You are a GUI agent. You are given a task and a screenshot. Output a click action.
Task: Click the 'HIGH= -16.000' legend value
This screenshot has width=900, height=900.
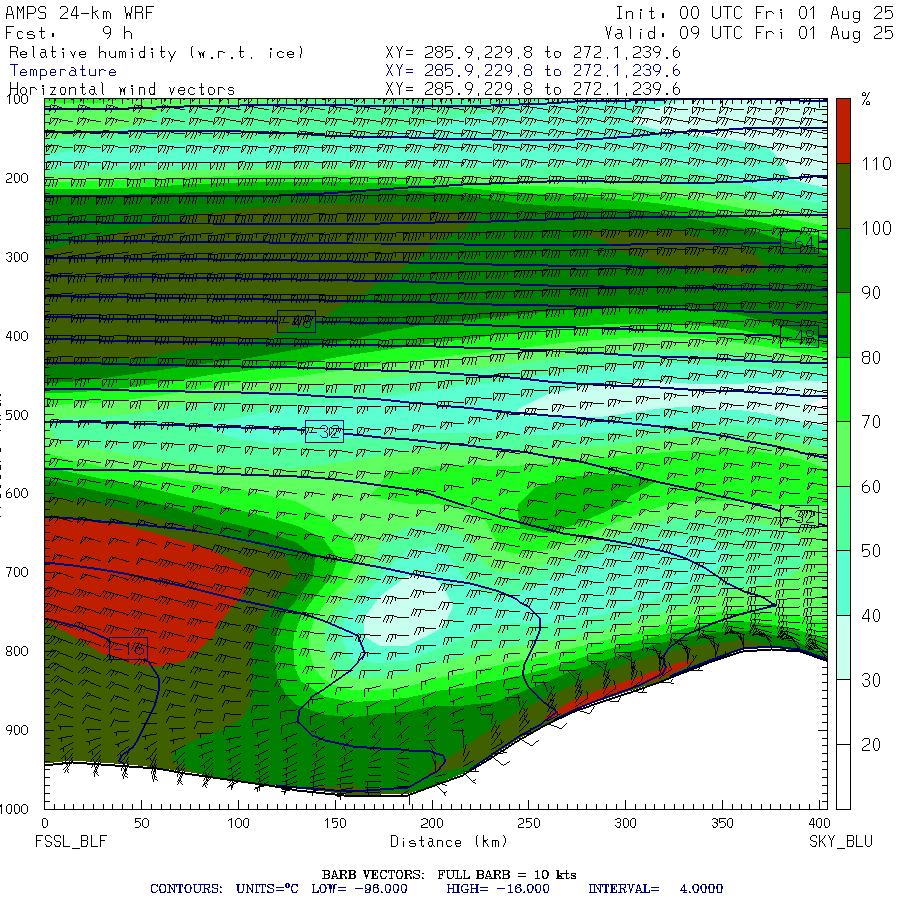pos(498,889)
